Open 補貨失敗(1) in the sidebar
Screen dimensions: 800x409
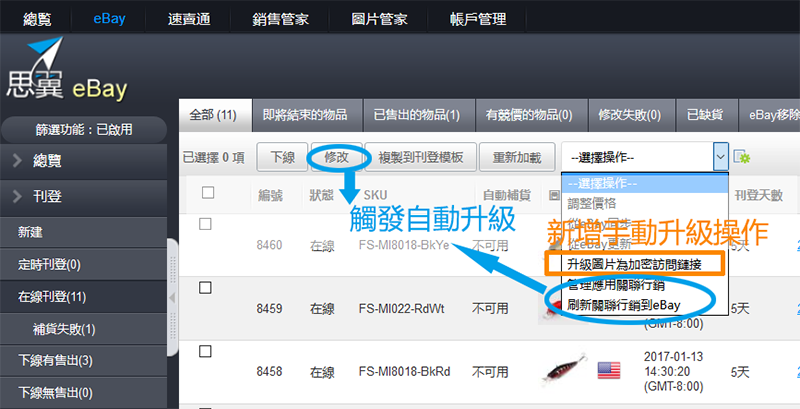tap(84, 329)
